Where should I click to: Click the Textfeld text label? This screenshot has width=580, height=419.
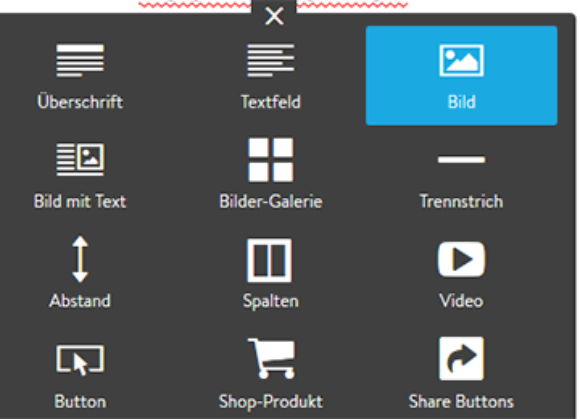[x=271, y=102]
